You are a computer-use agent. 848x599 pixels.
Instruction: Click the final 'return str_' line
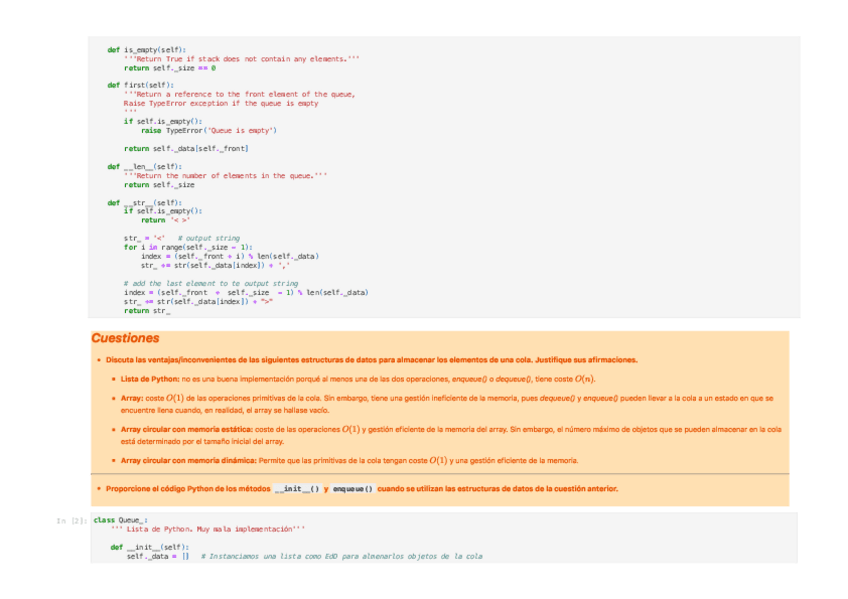coord(147,311)
